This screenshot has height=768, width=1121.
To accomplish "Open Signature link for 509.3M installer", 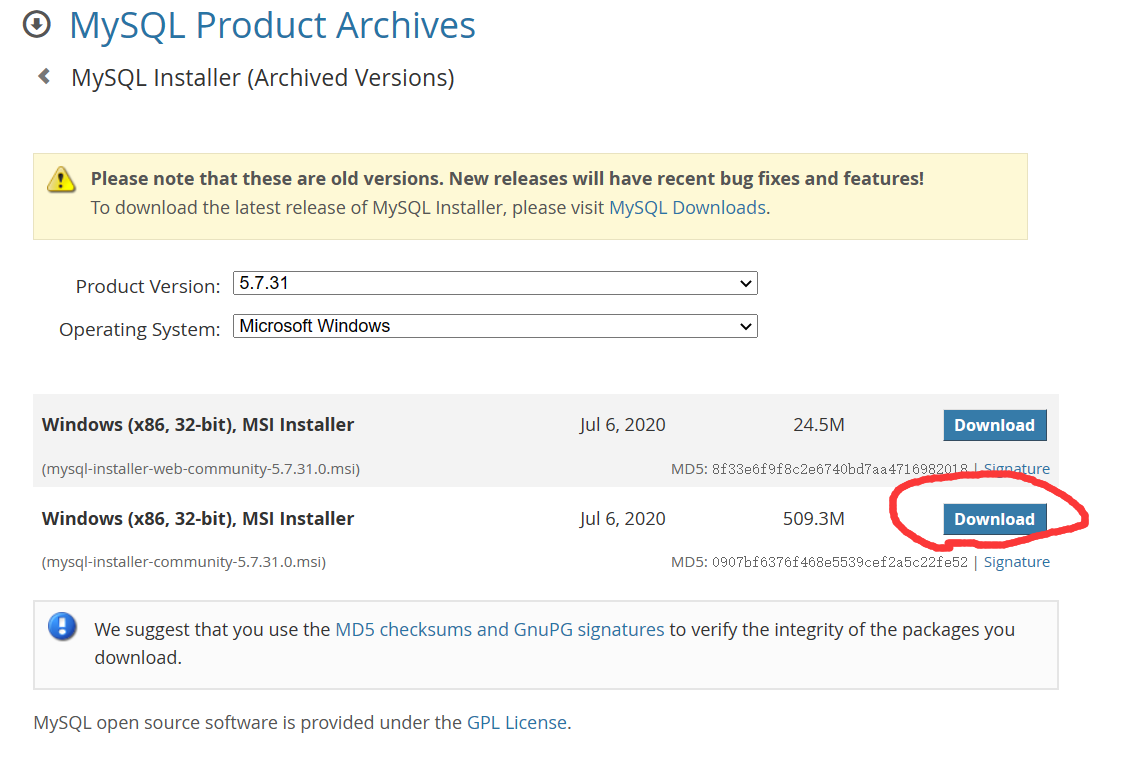I will tap(1016, 562).
